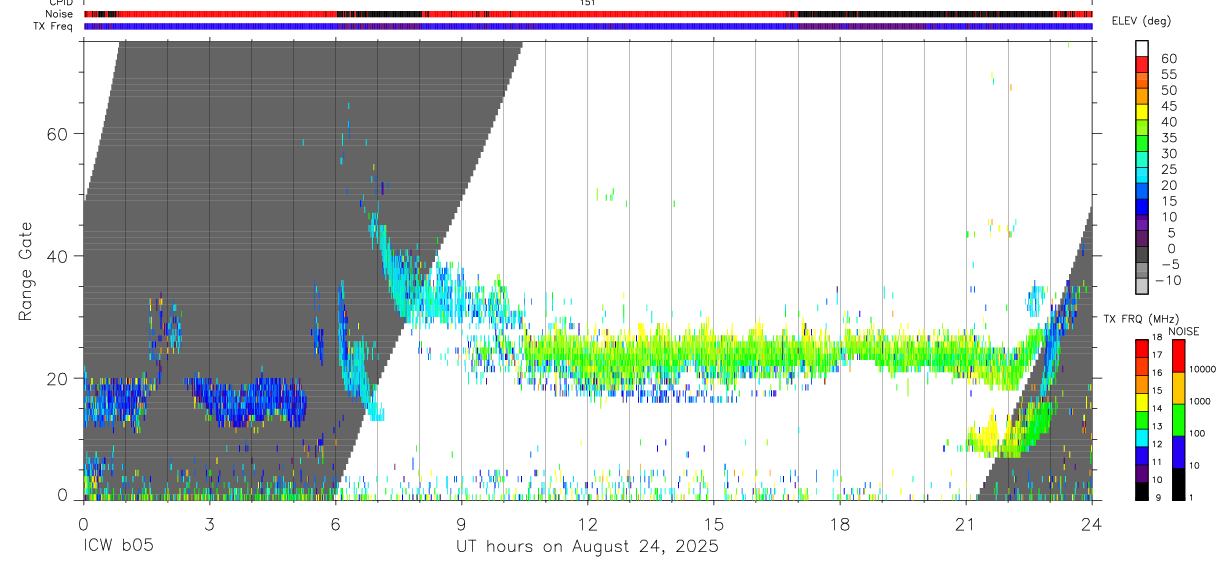The width and height of the screenshot is (1228, 567).
Task: Click the 'UT hours on August 24, 2025' label
Action: click(x=587, y=546)
